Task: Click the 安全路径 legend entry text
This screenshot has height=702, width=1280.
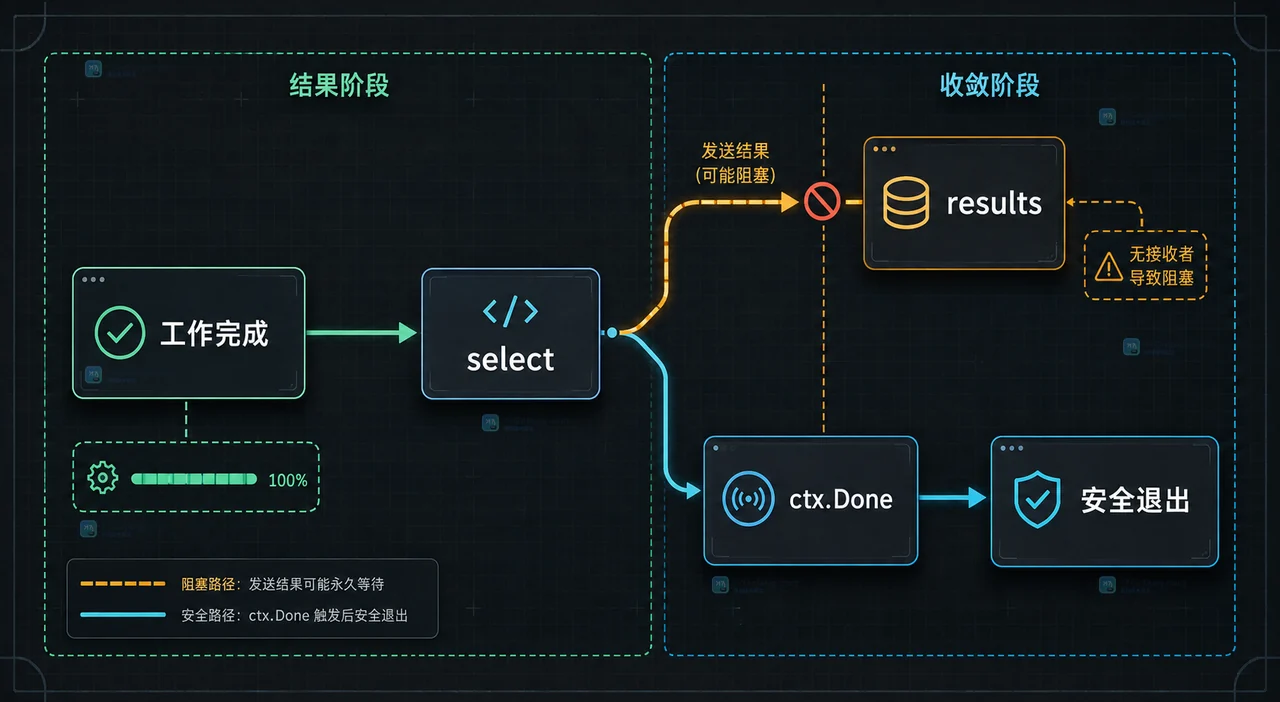Action: 294,615
